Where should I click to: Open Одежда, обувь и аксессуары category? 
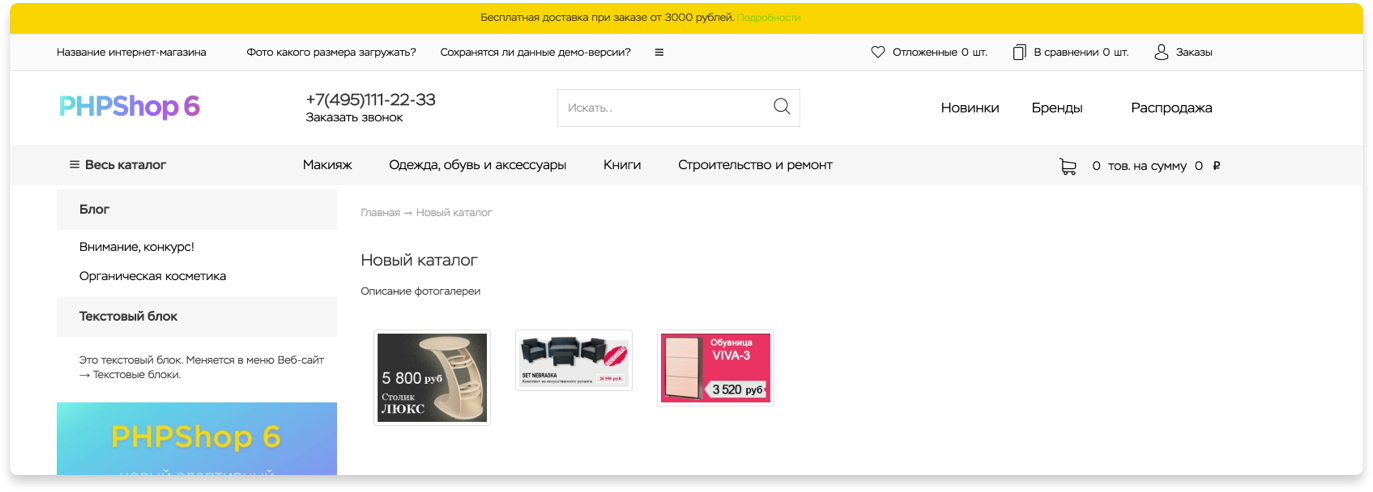pyautogui.click(x=478, y=165)
